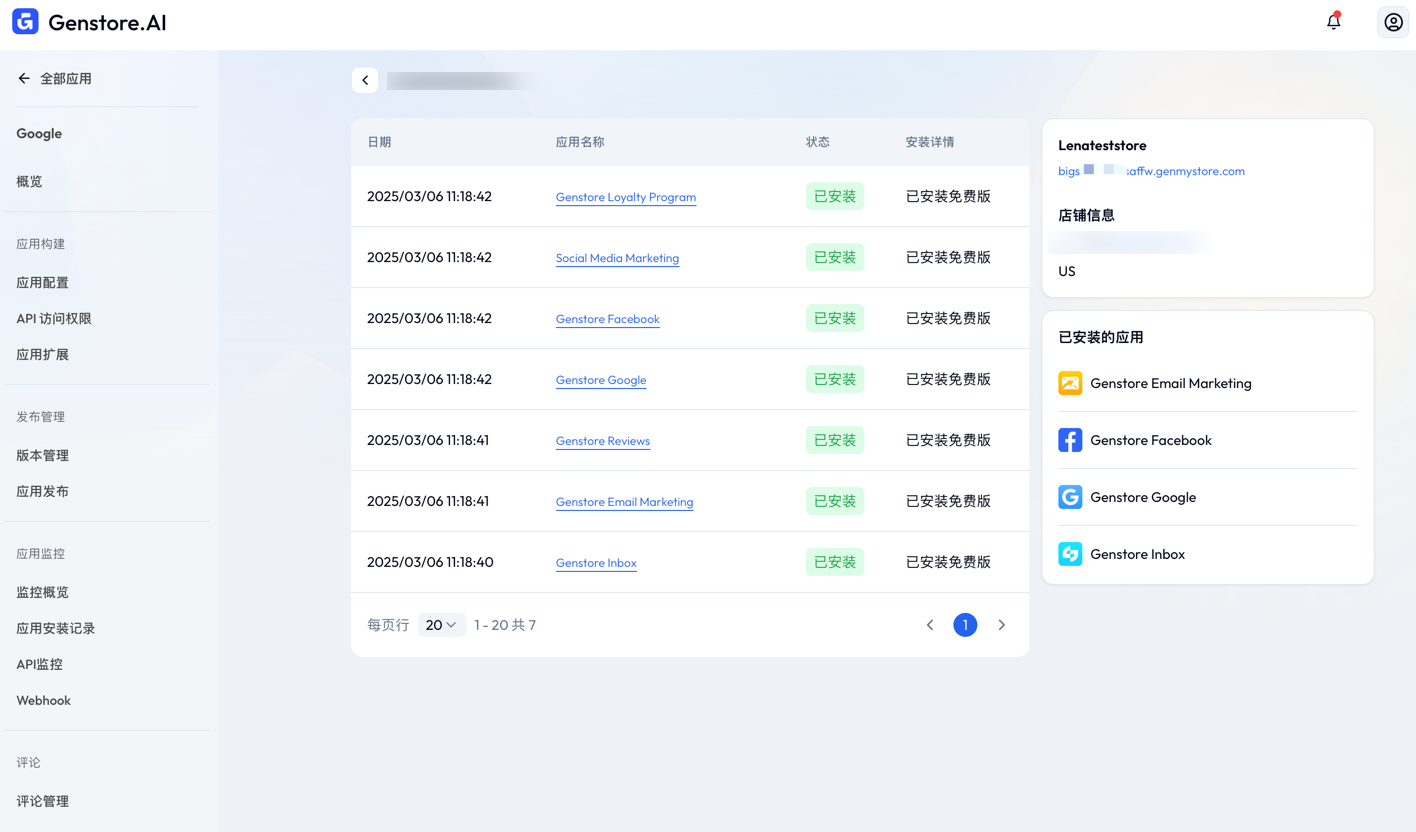Click the back arrow beside 全部应用

[x=24, y=78]
